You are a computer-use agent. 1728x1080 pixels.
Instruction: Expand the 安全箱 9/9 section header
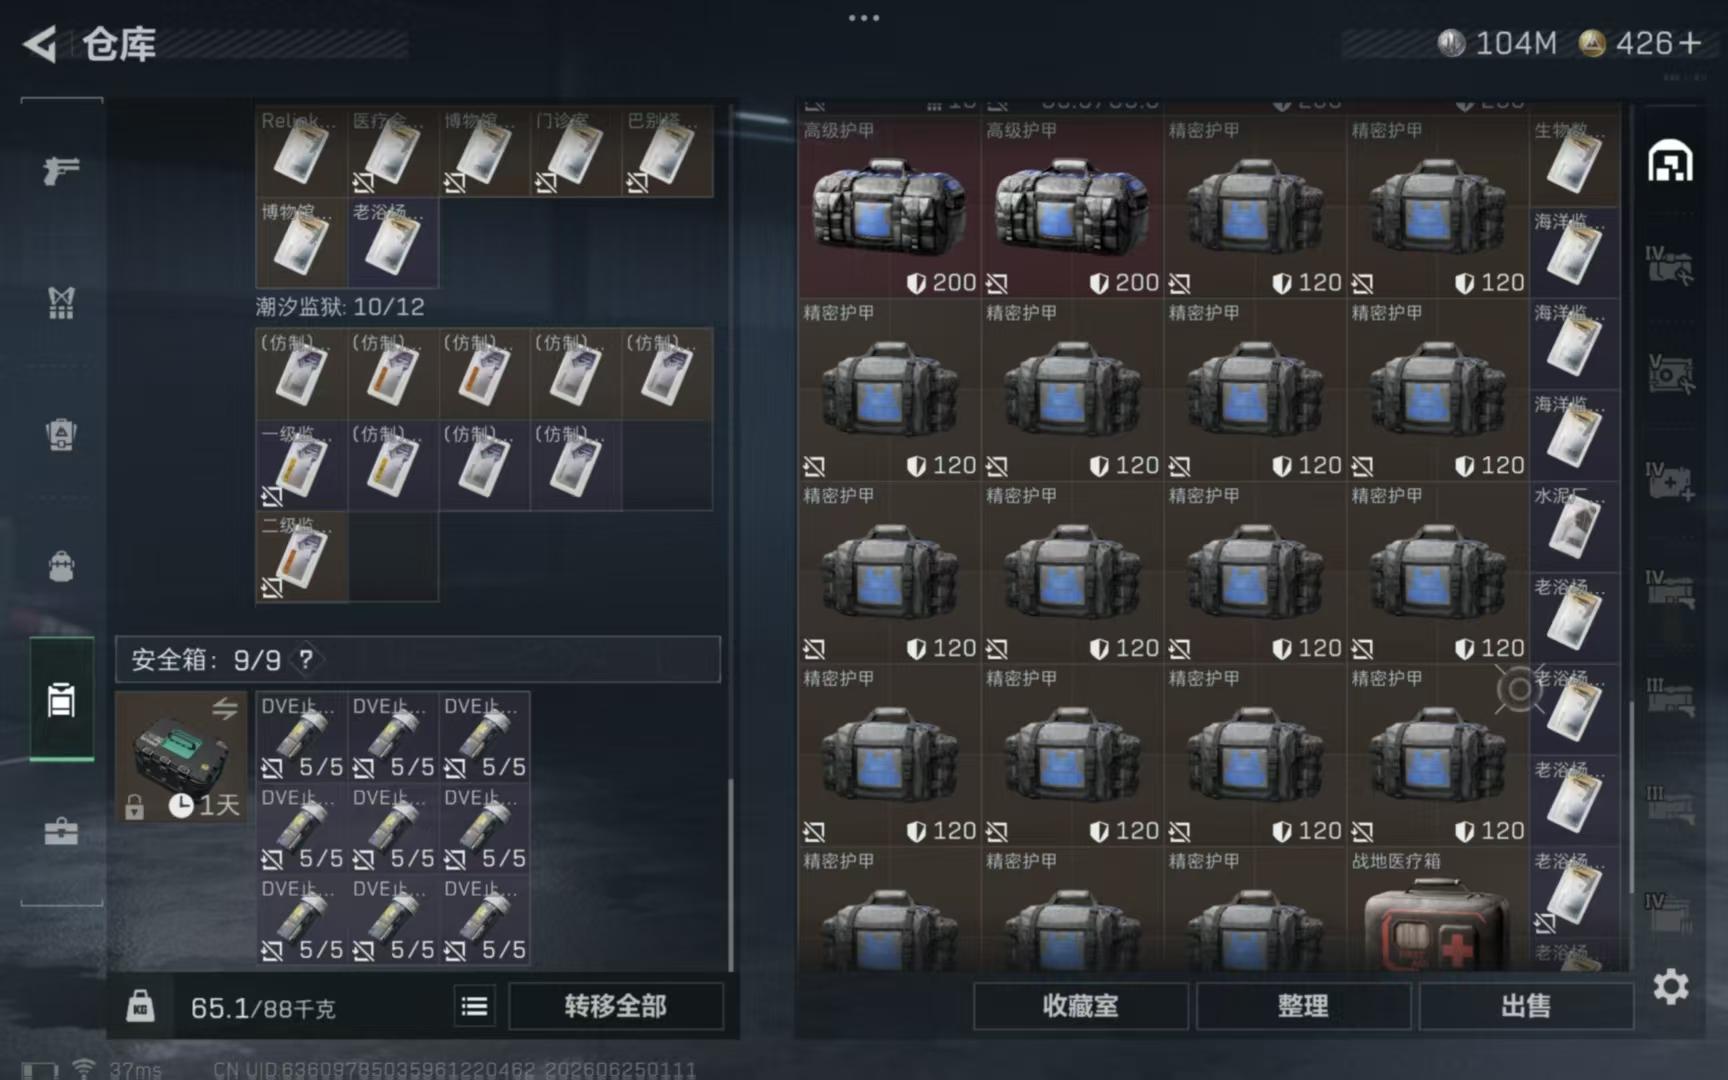click(418, 659)
